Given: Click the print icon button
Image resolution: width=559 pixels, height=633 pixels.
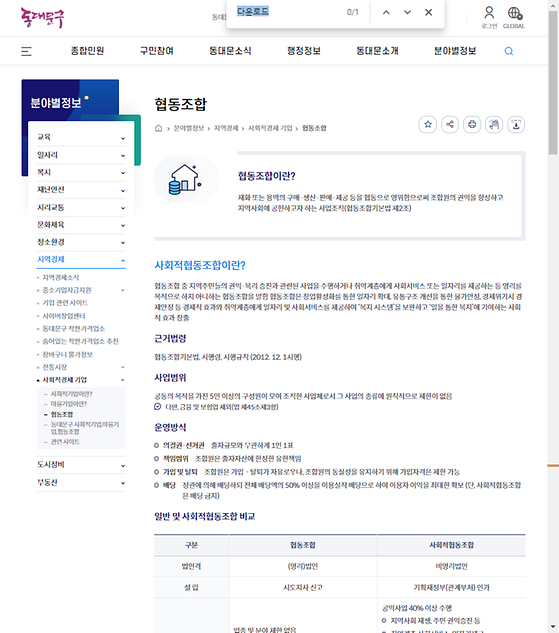Looking at the screenshot, I should tap(472, 124).
